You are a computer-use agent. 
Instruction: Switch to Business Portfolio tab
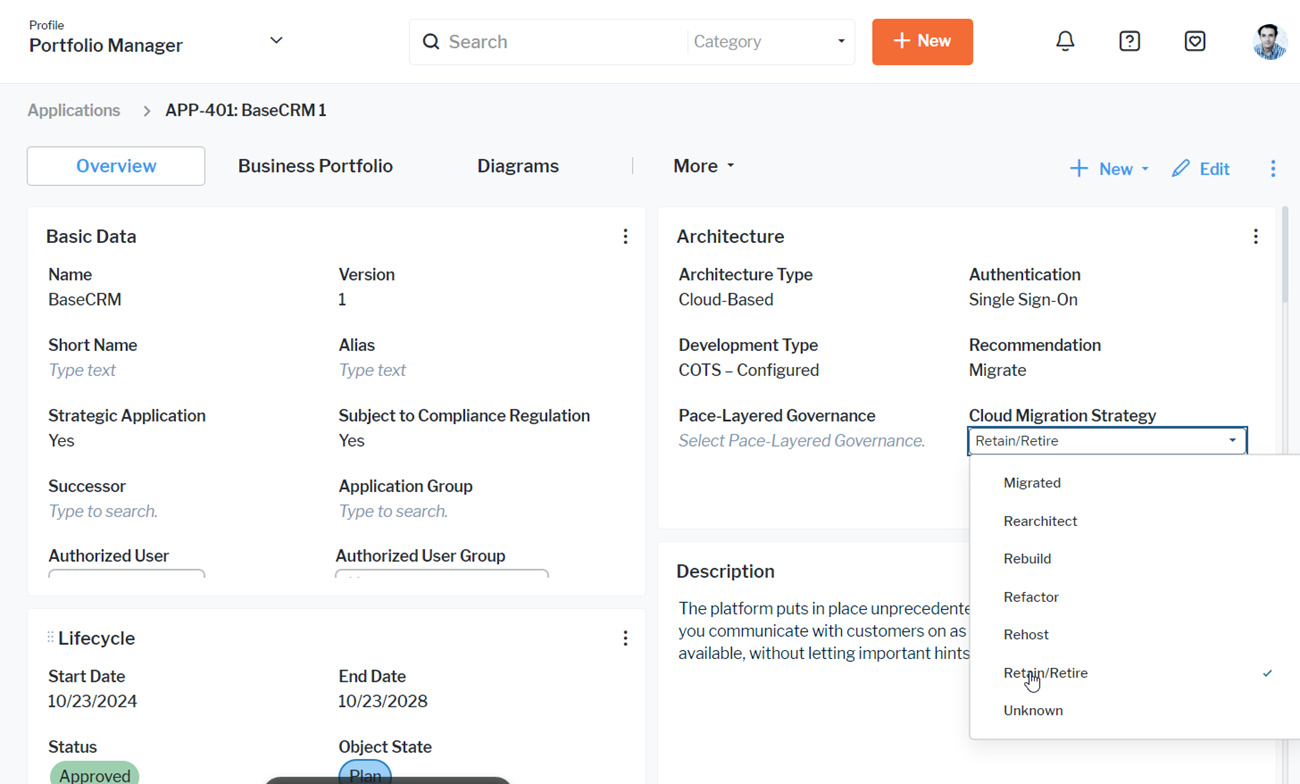click(x=315, y=166)
